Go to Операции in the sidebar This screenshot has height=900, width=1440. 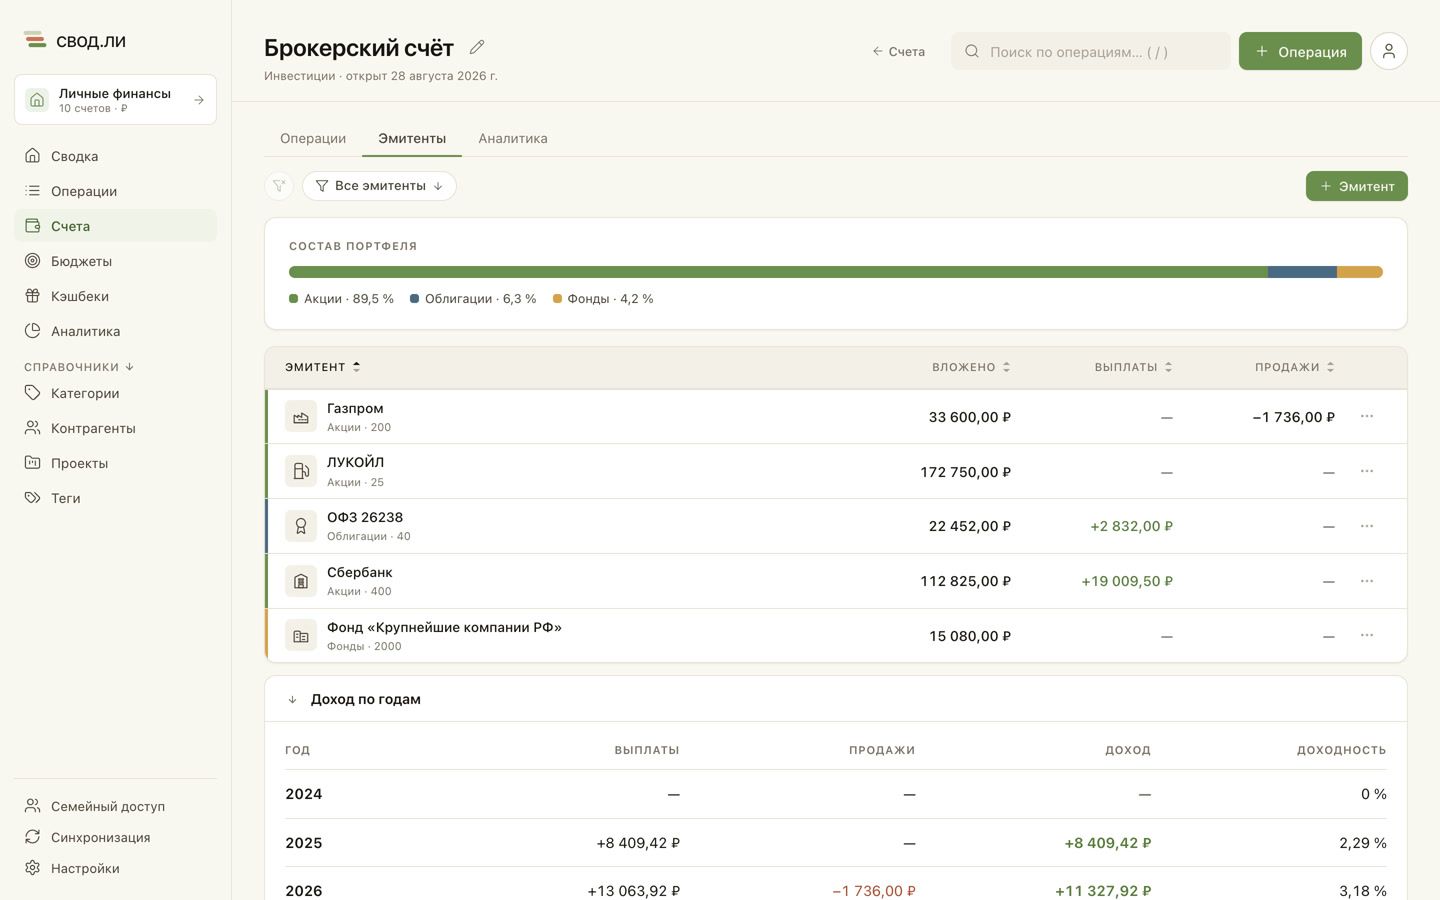coord(115,191)
